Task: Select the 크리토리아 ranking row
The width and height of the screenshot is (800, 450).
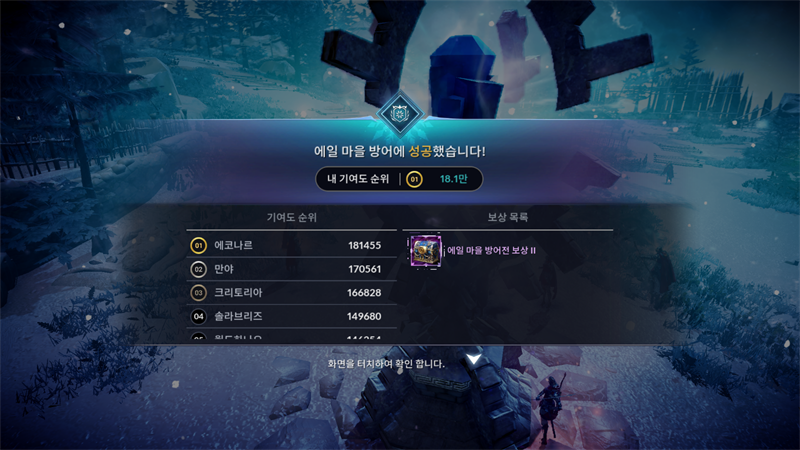Action: (291, 292)
